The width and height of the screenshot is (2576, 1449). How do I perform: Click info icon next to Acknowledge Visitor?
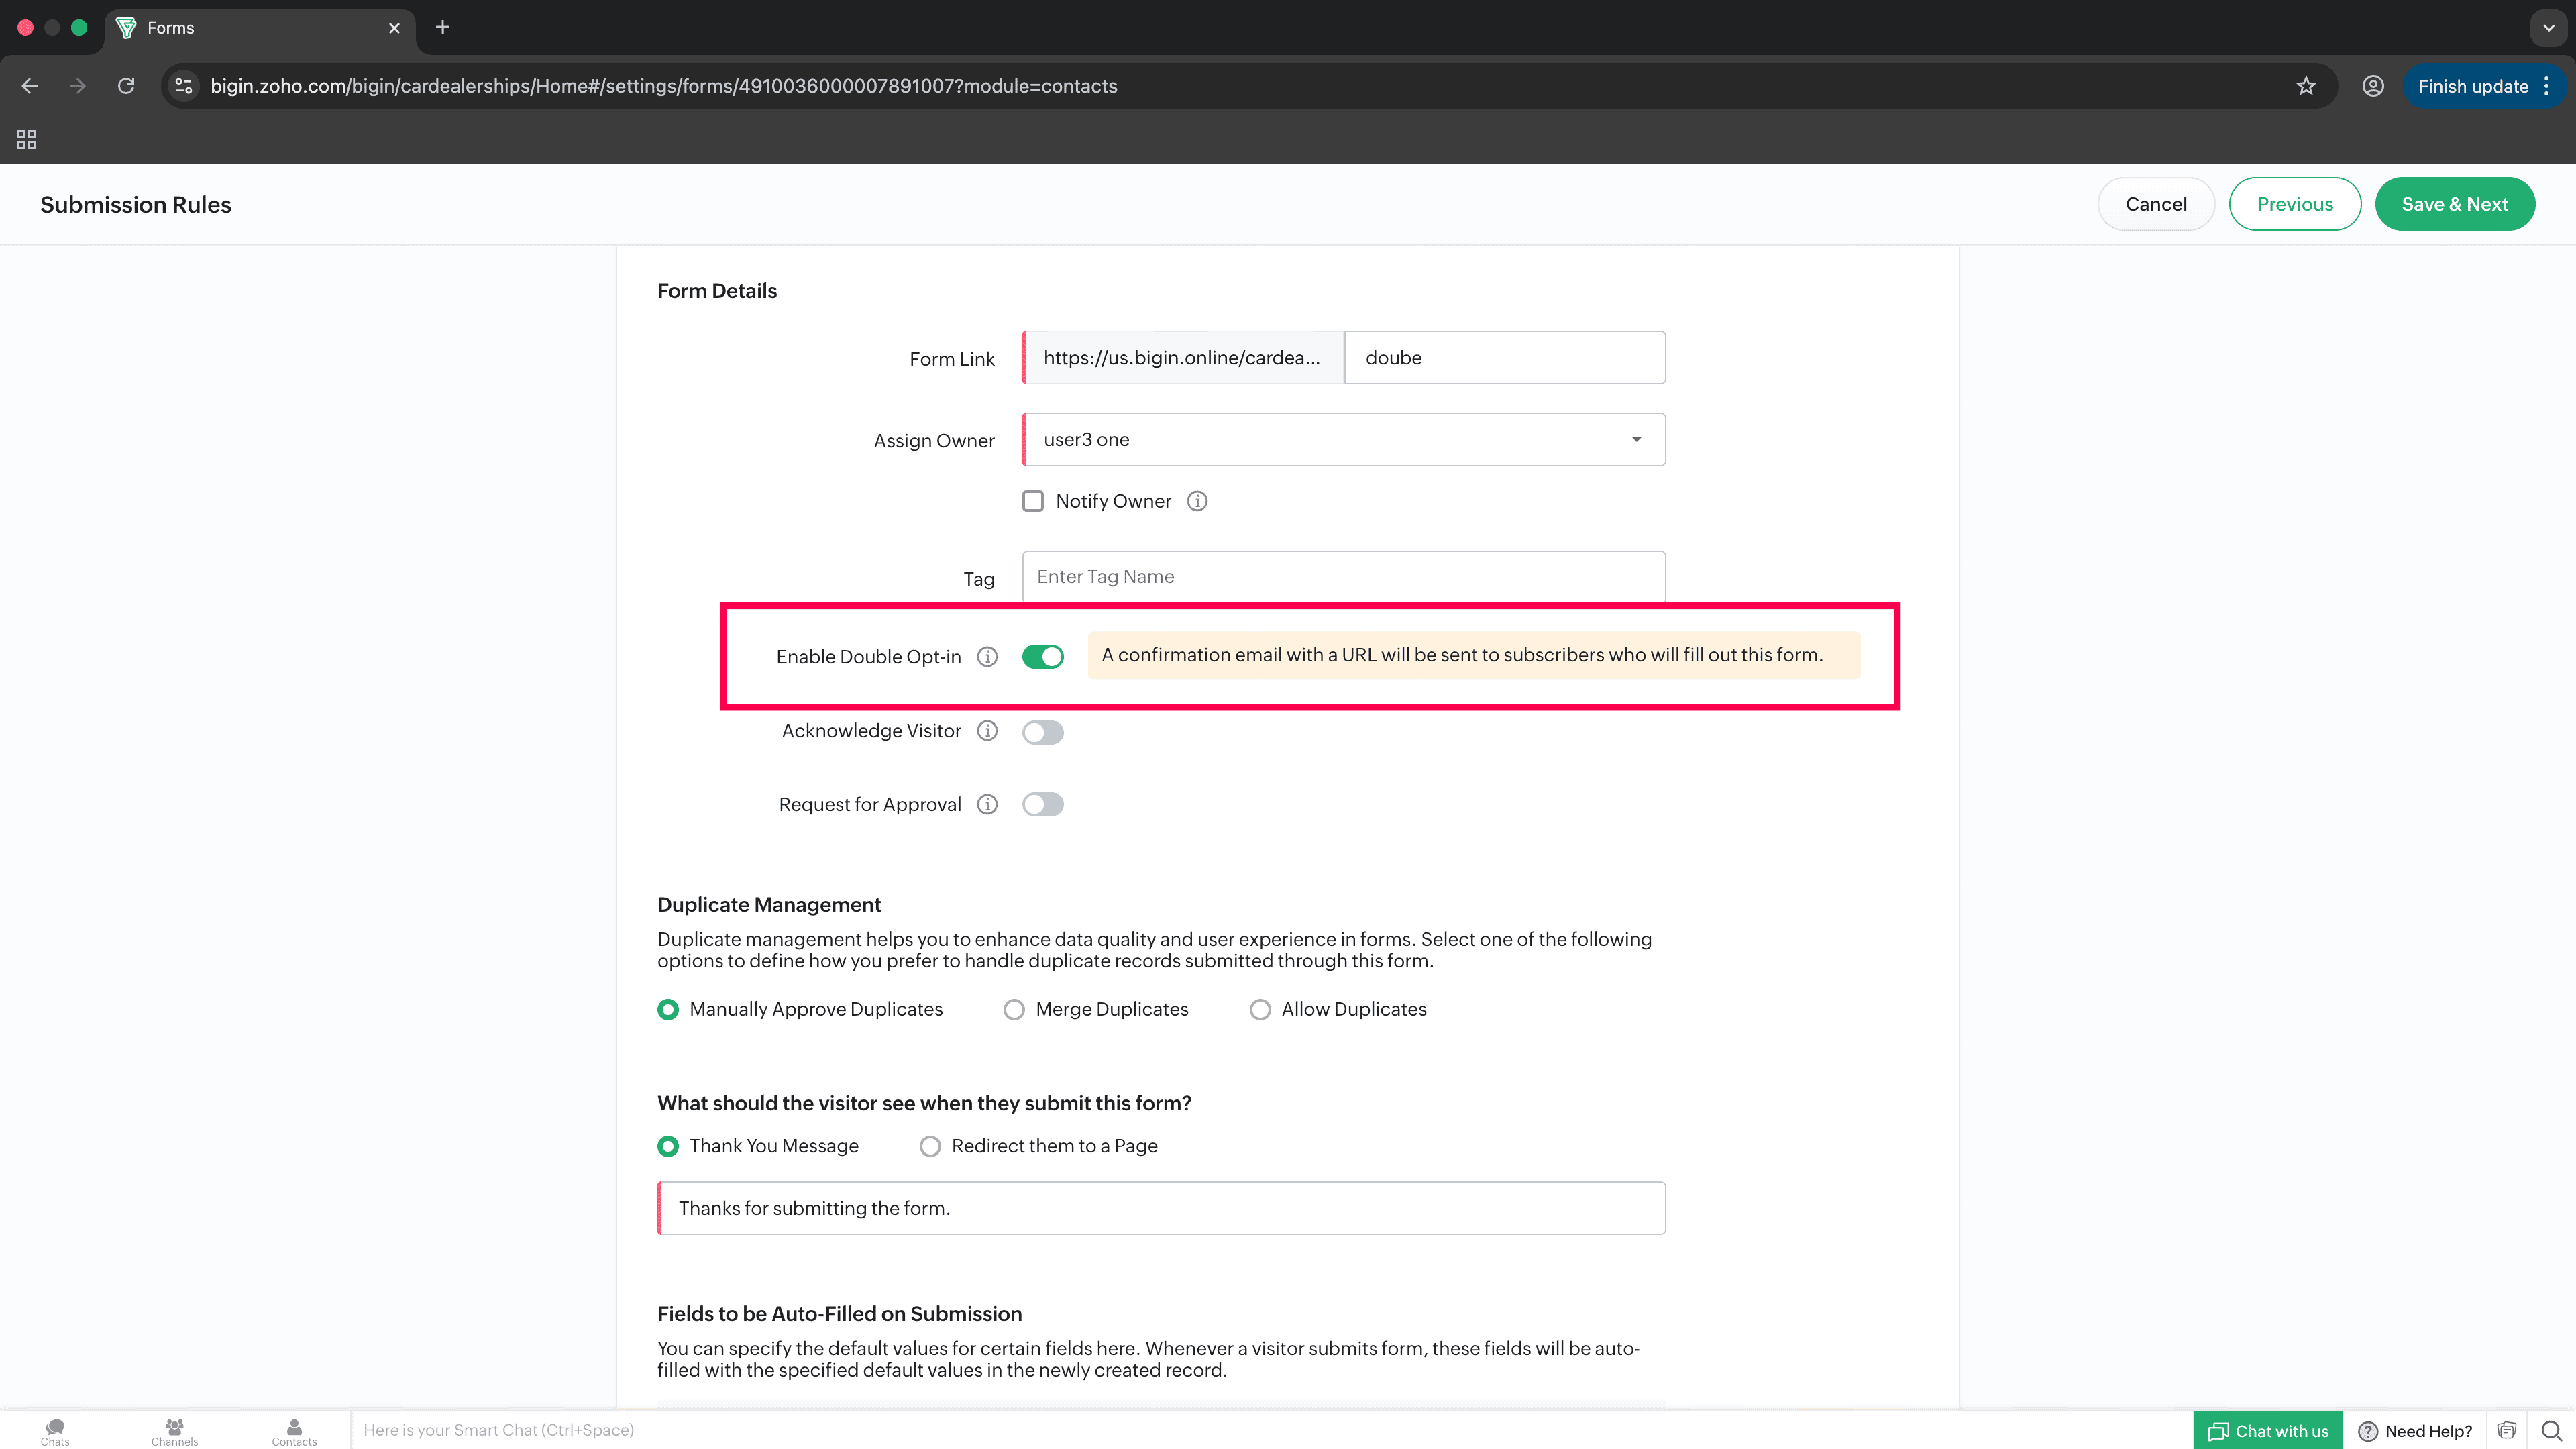pos(987,731)
